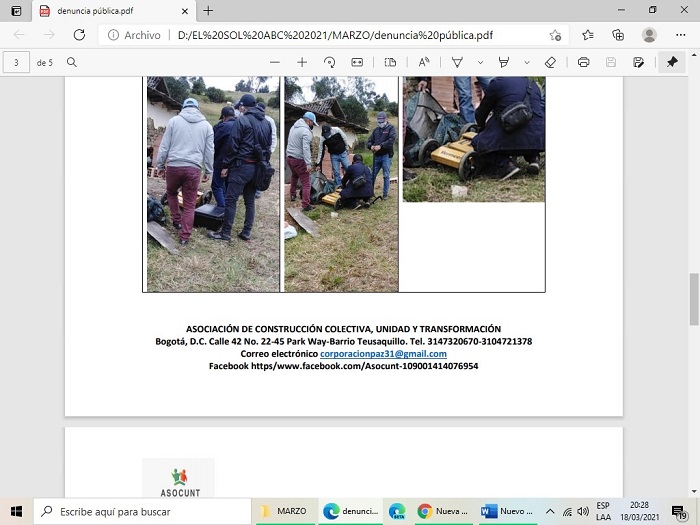The height and width of the screenshot is (525, 700).
Task: Click the ASOCIACIÓN DE CONSTRUCCIÓN COLECTIVA heading
Action: click(x=343, y=329)
